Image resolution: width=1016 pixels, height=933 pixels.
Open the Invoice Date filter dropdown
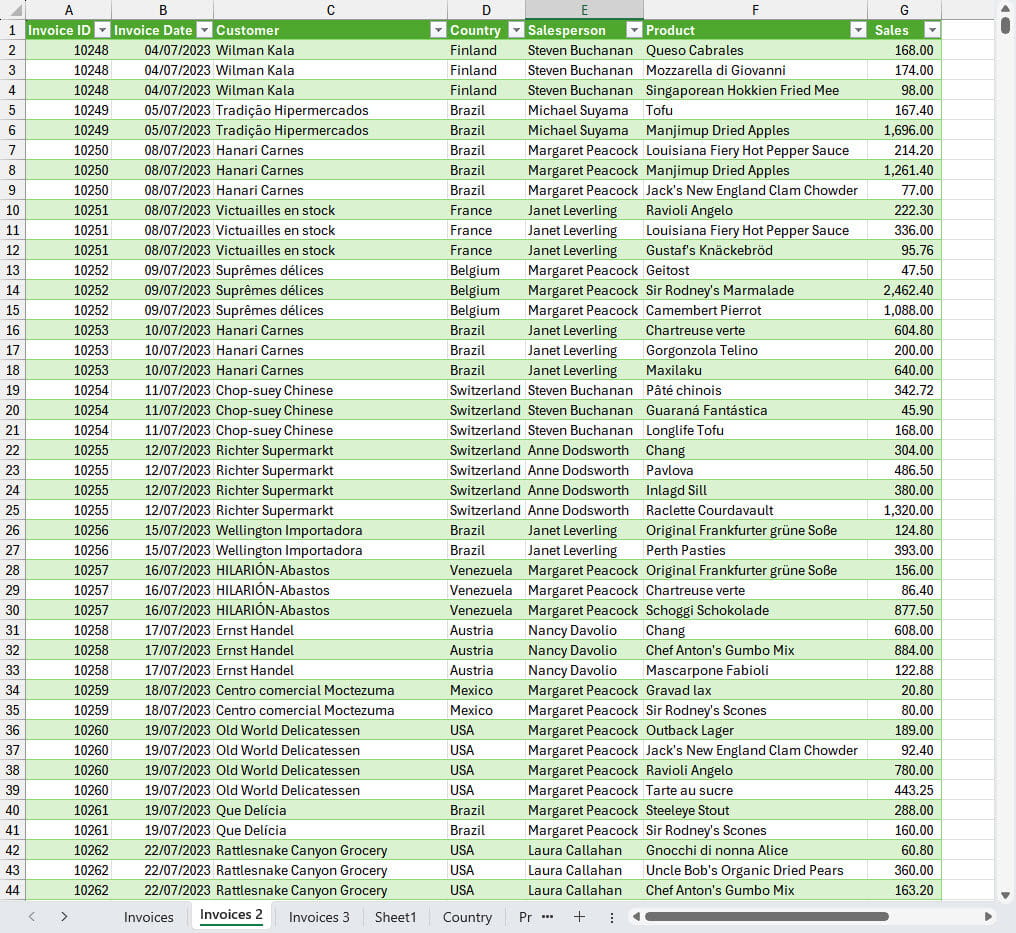(203, 30)
